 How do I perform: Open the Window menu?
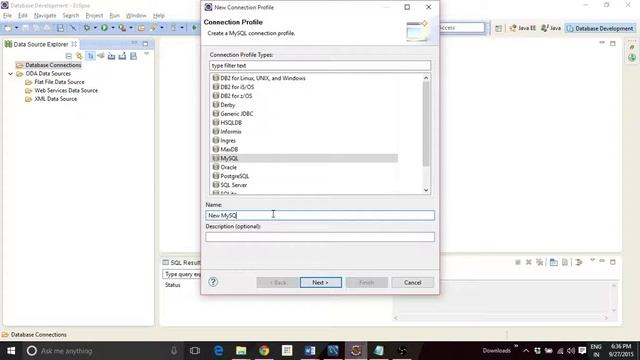click(x=136, y=16)
